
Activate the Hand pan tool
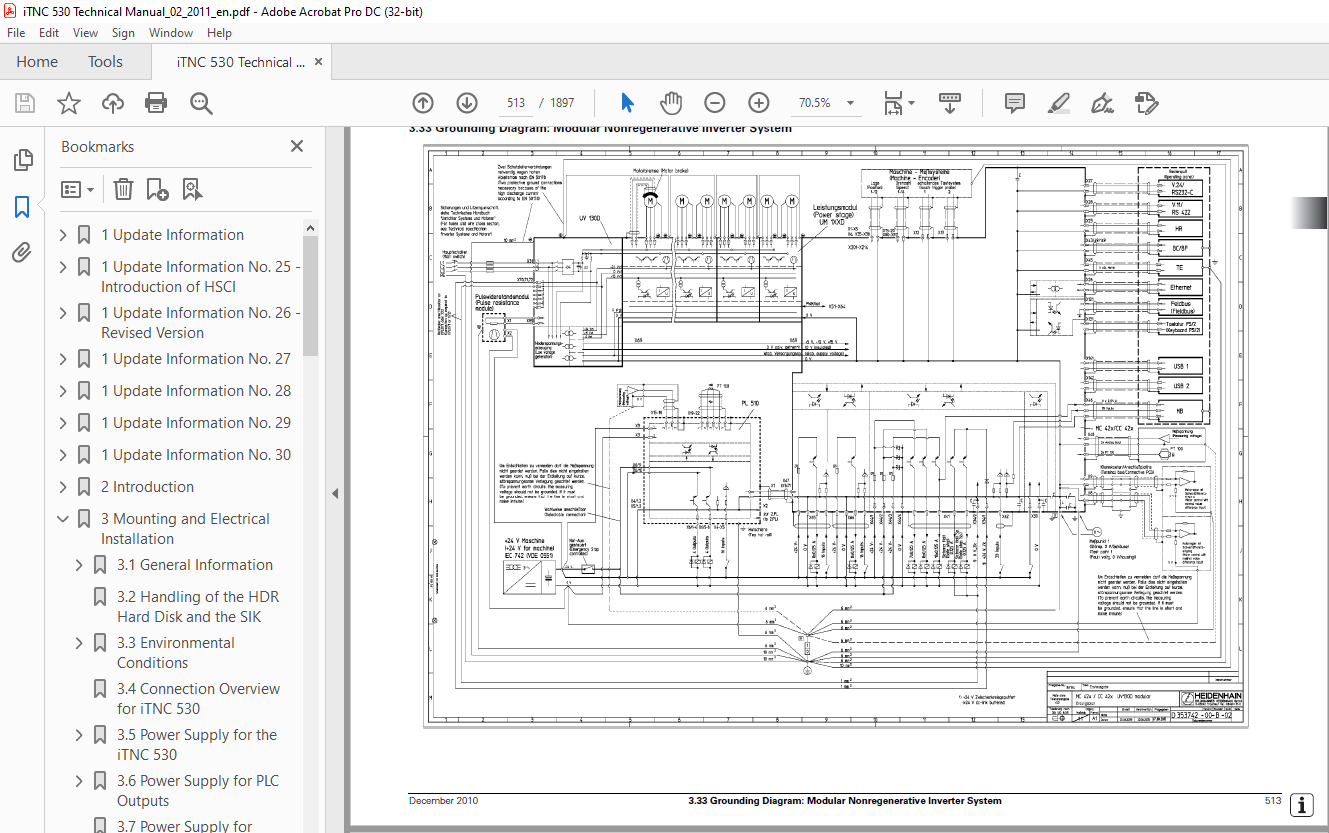(671, 103)
